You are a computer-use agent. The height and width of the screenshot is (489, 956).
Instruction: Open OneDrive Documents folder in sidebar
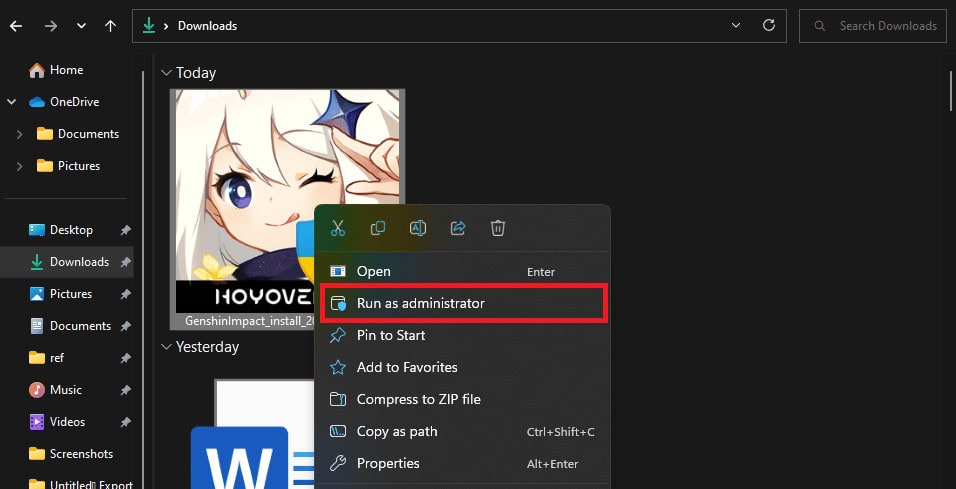pos(77,134)
